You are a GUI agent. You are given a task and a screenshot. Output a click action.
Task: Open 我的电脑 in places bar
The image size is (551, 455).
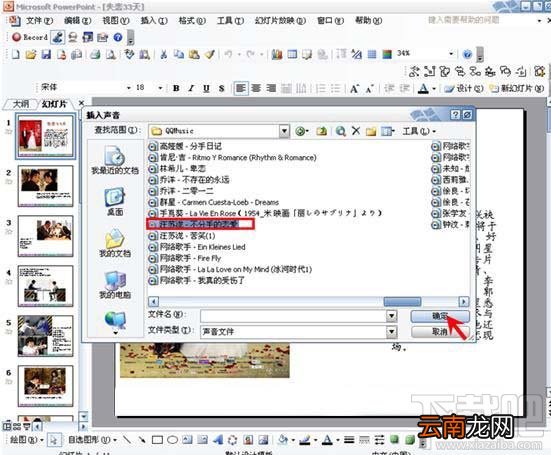(115, 285)
